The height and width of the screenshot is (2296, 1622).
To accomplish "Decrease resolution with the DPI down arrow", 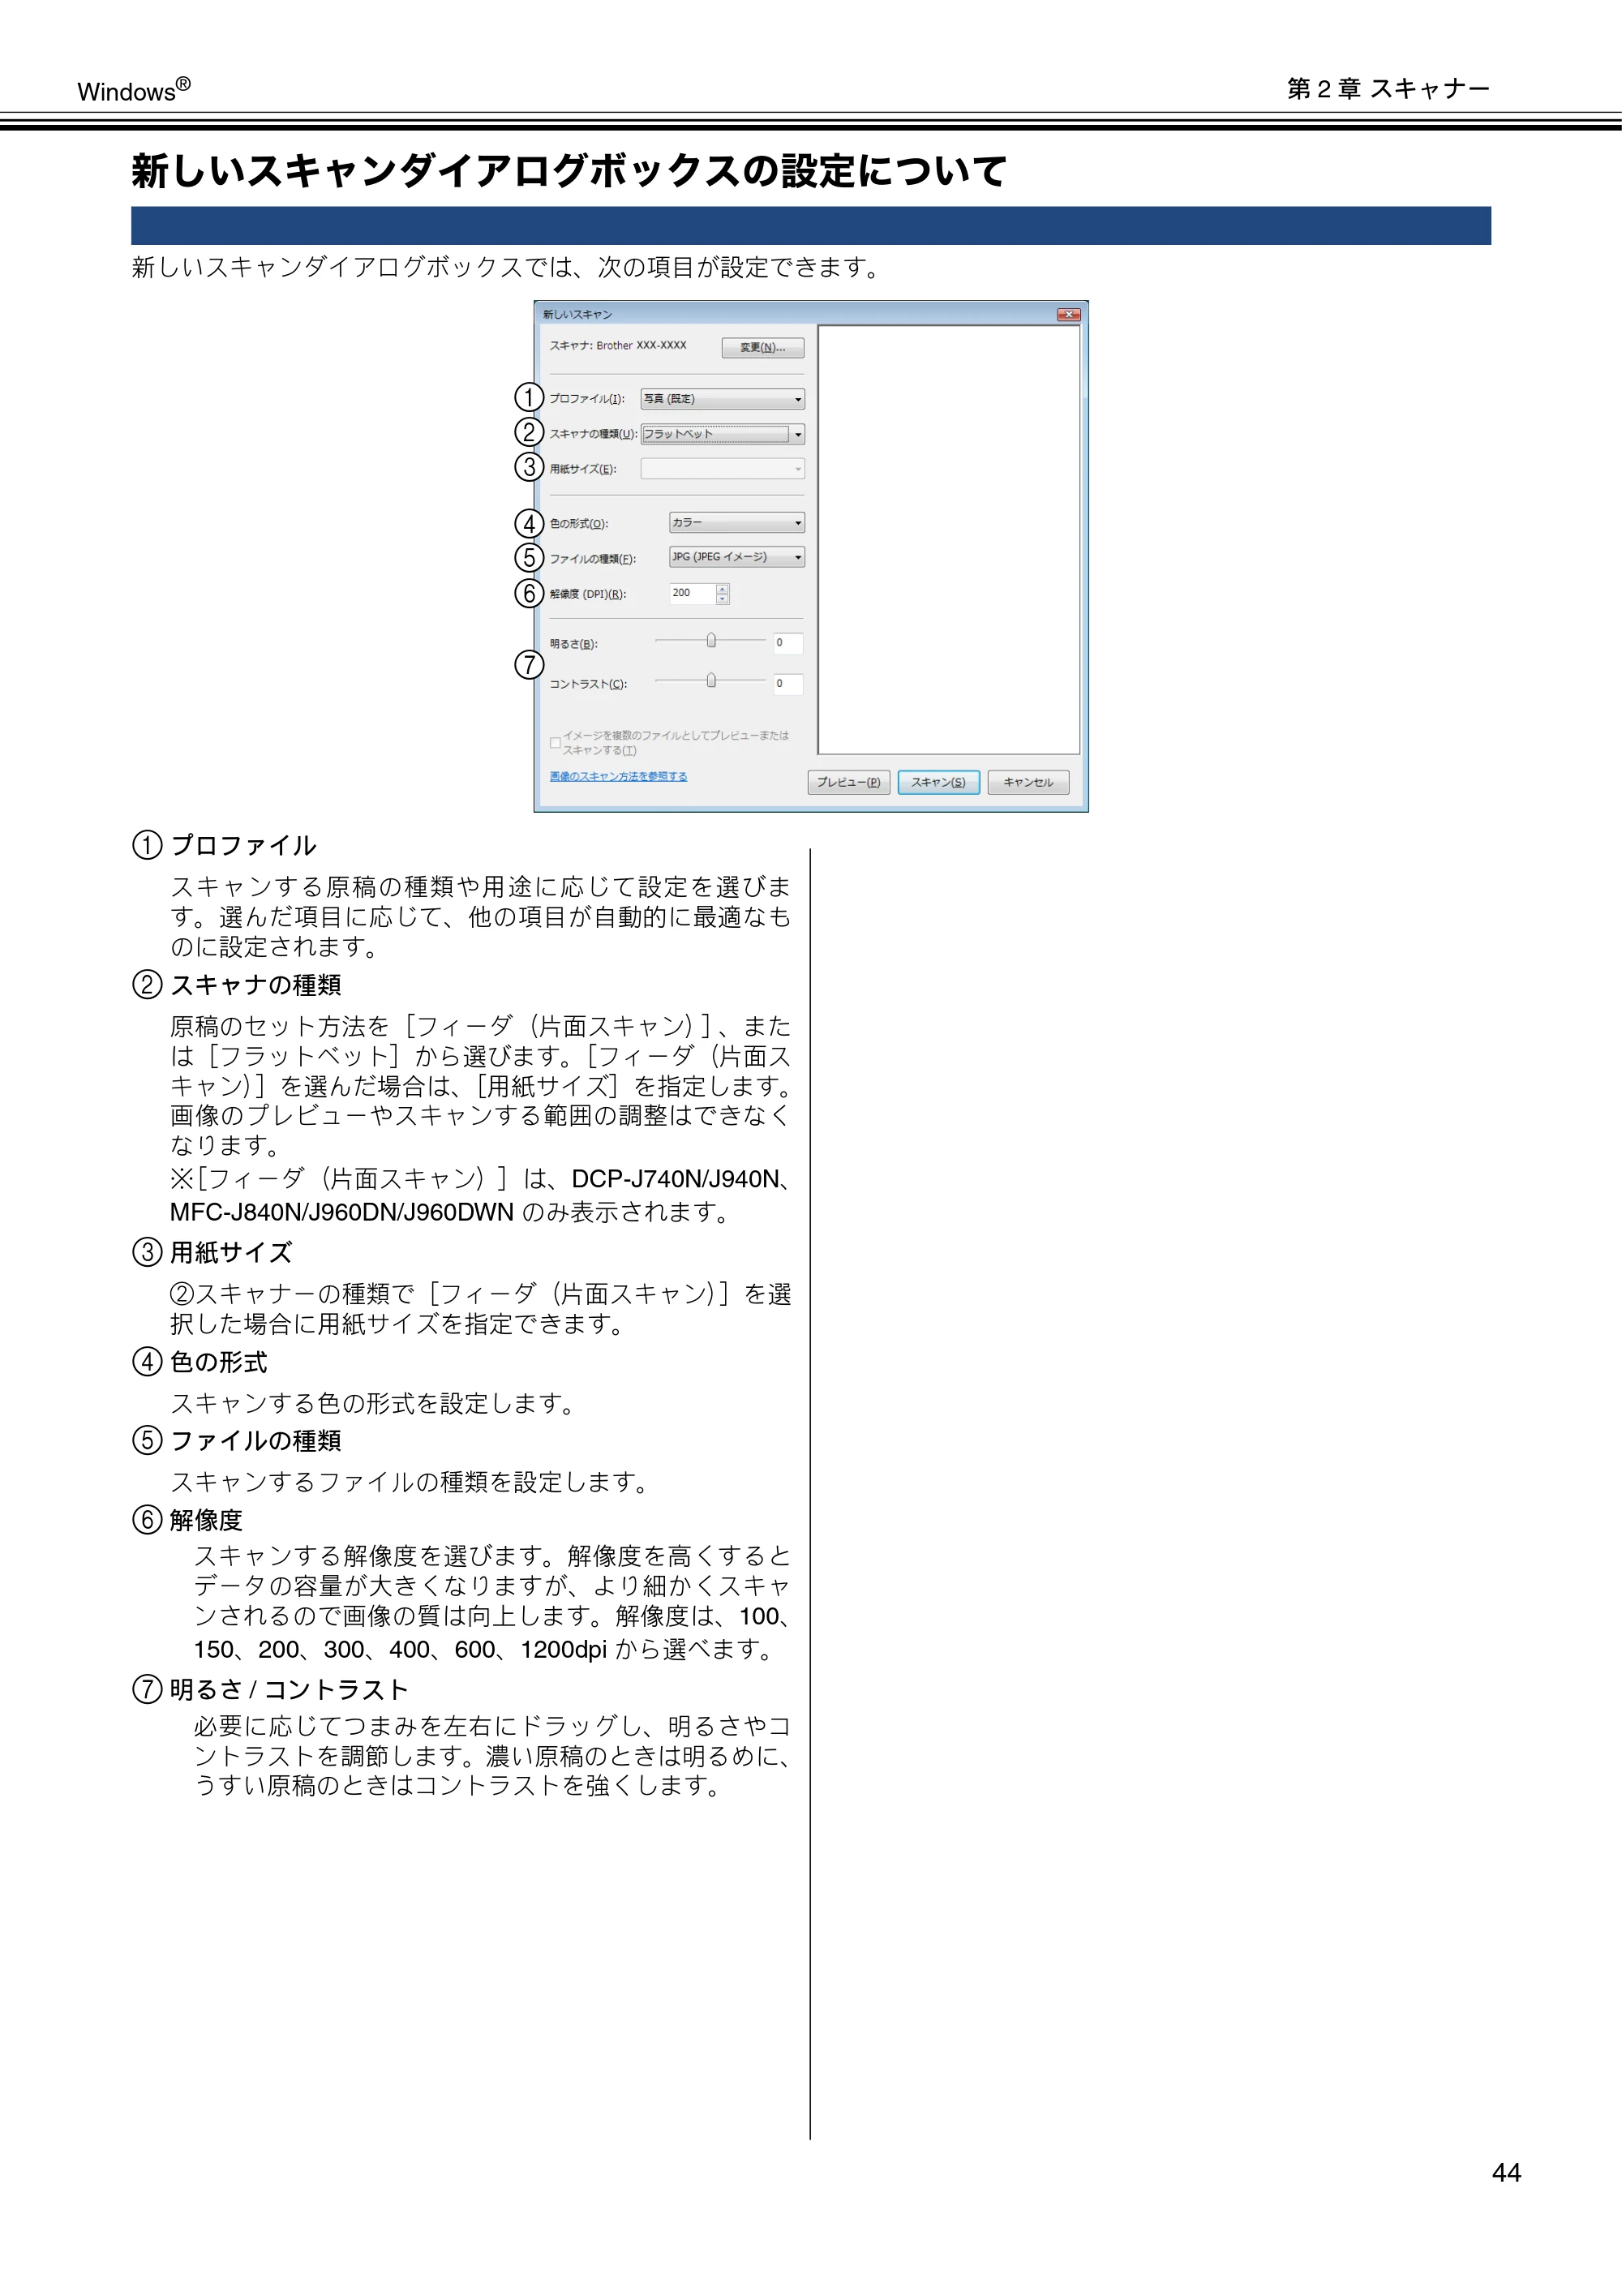I will click(723, 599).
